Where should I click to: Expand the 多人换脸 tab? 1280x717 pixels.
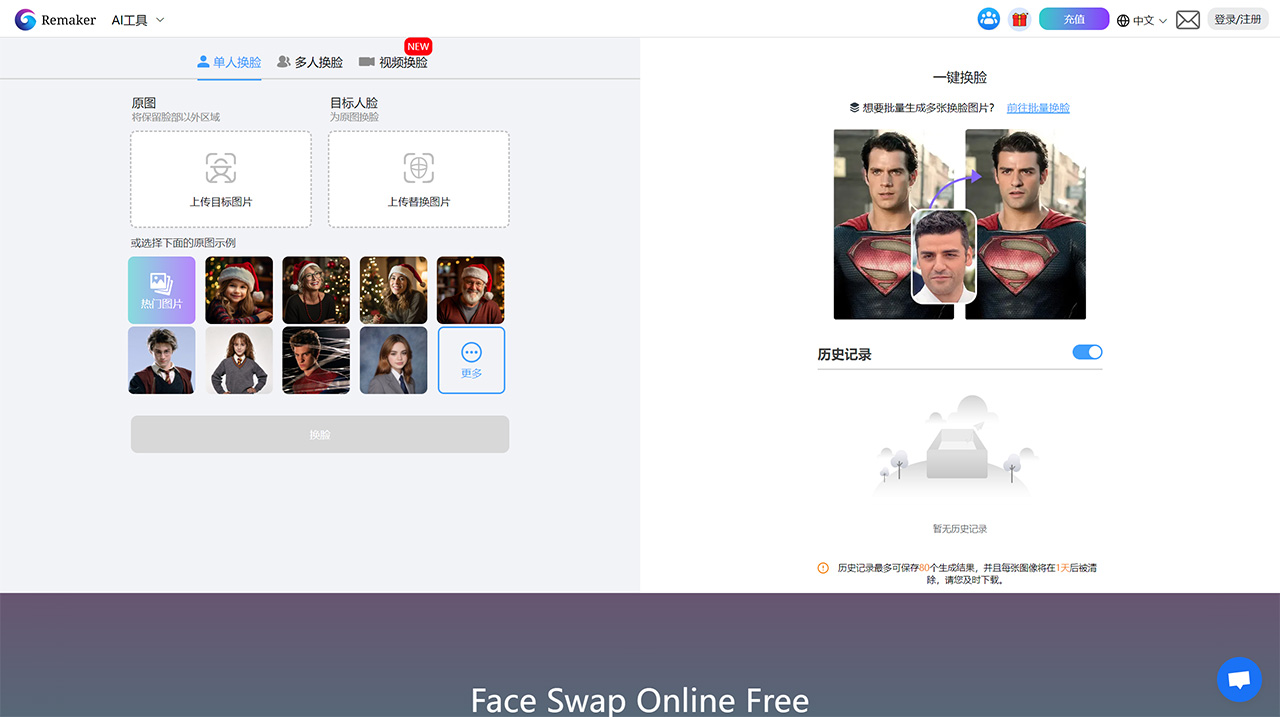point(309,61)
